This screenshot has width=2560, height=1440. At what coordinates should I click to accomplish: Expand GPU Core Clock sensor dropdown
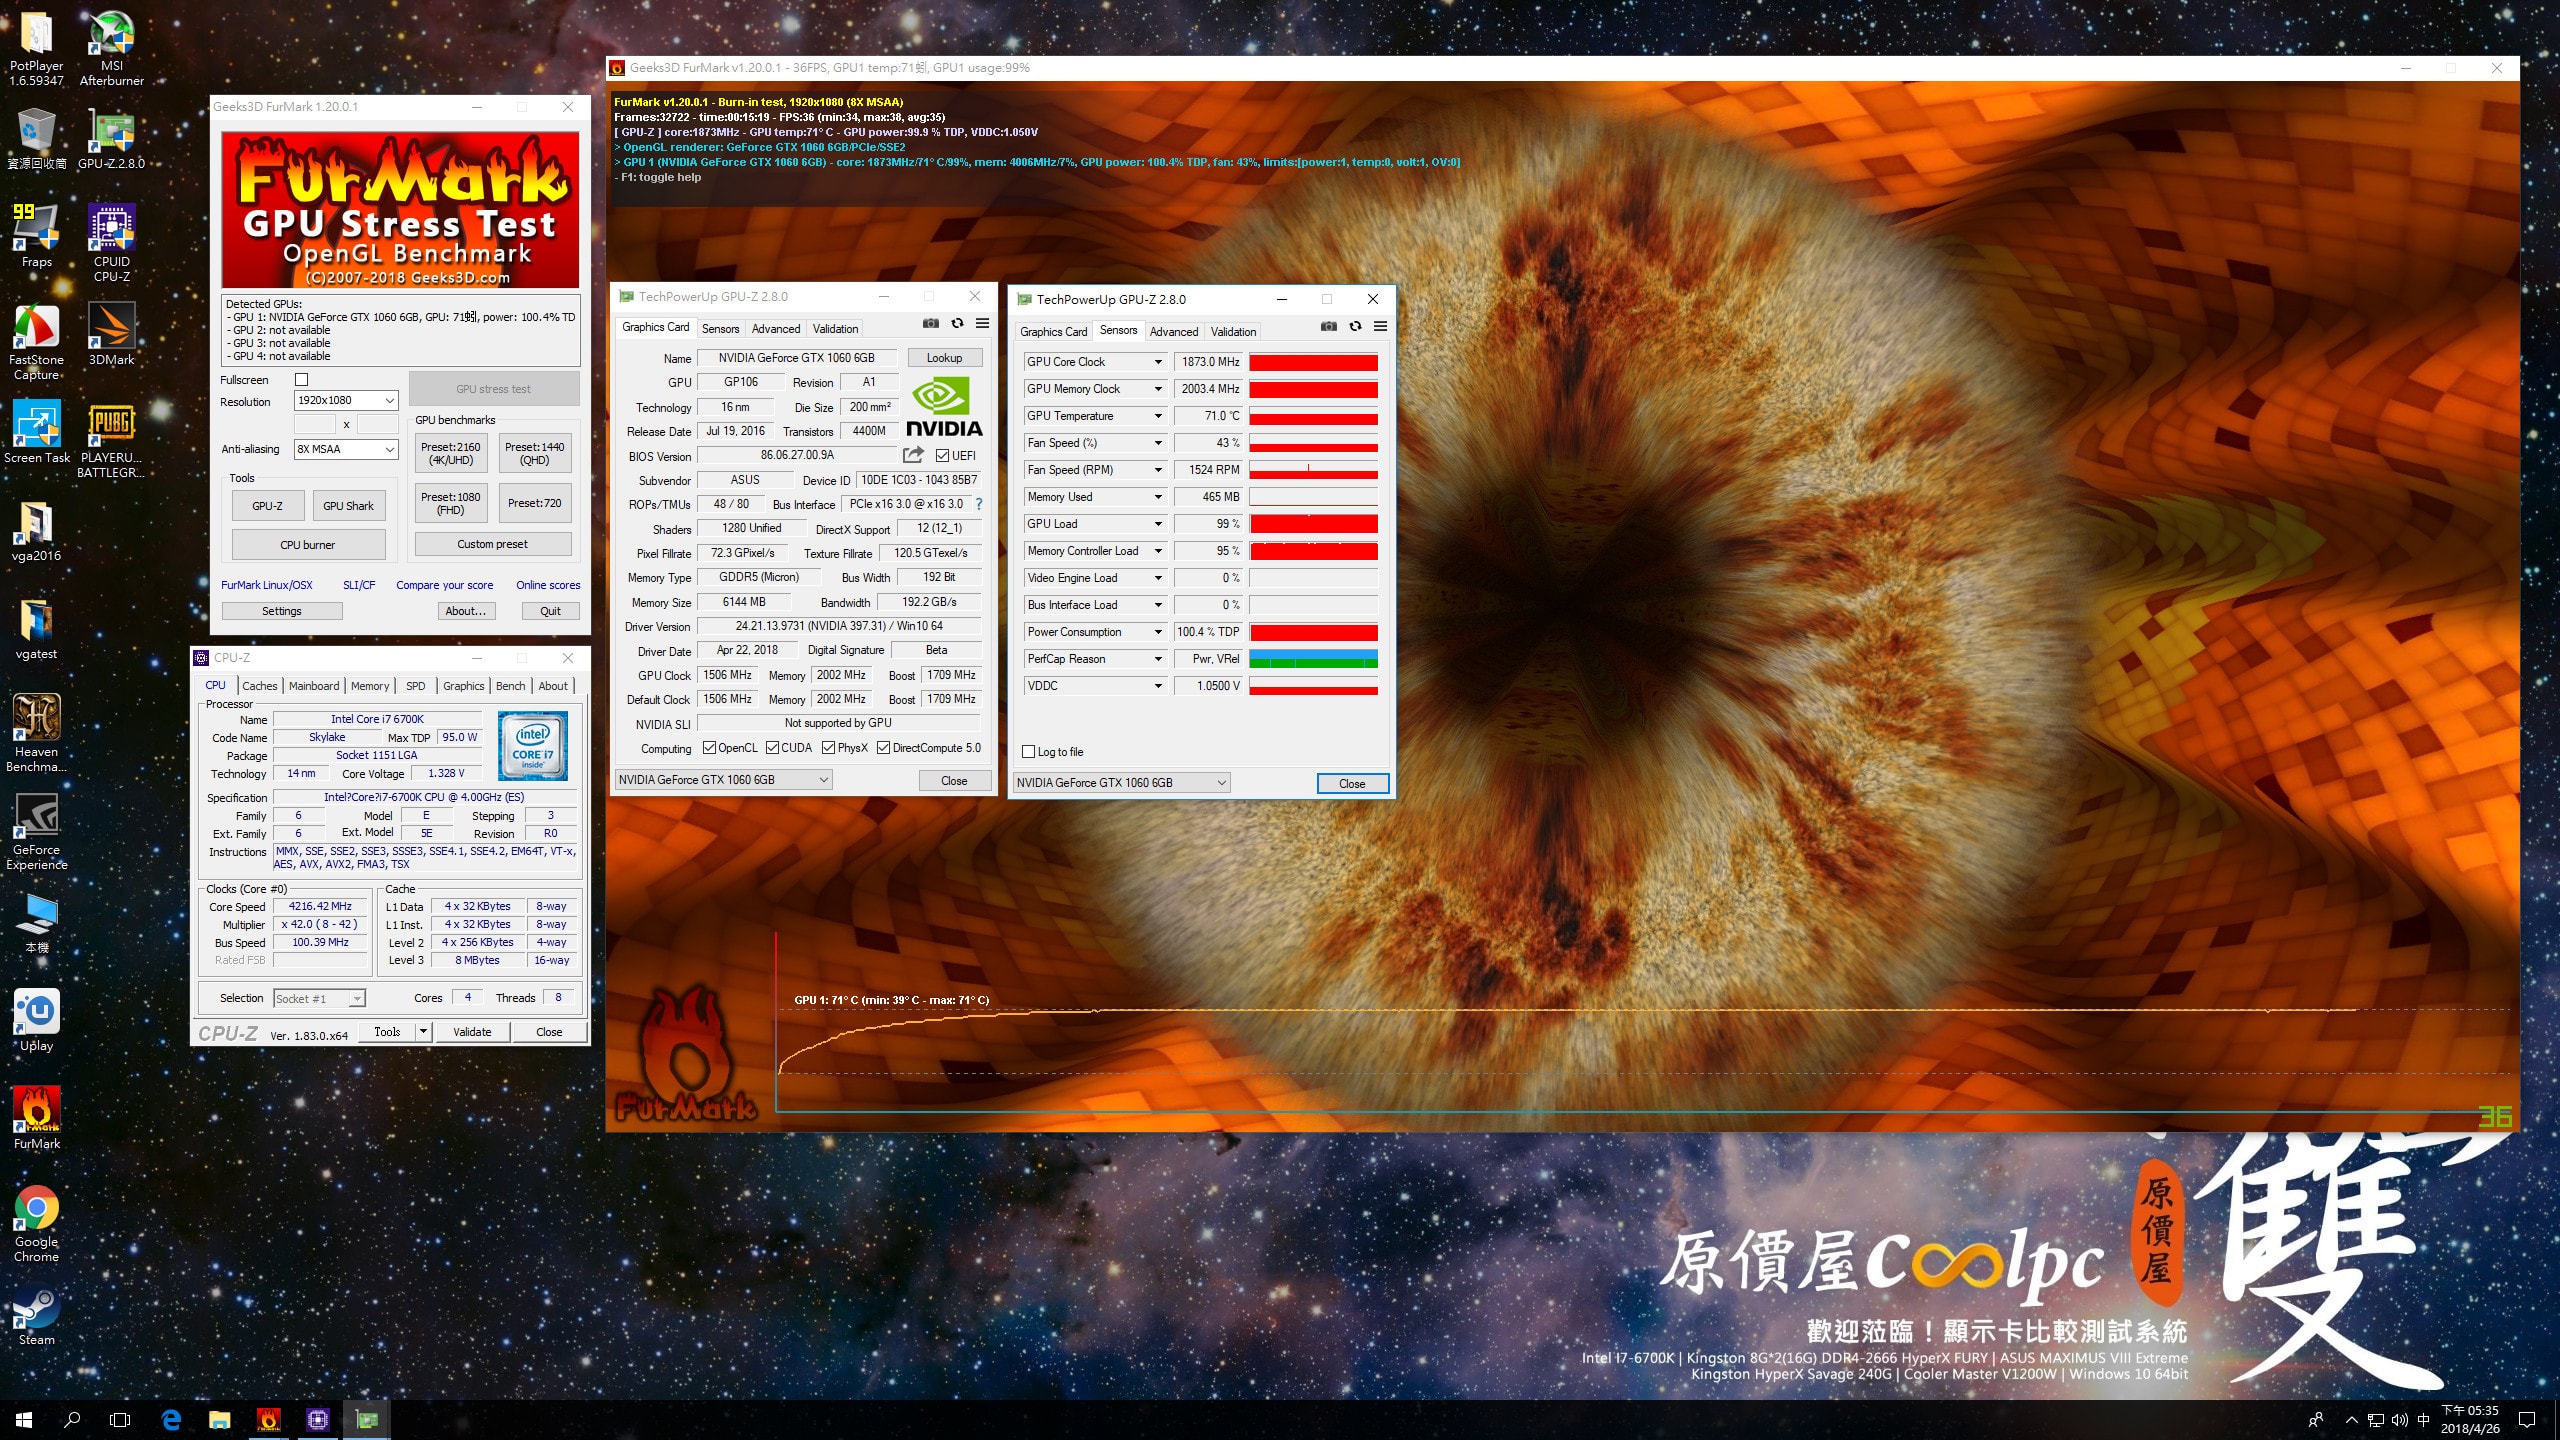click(x=1158, y=362)
